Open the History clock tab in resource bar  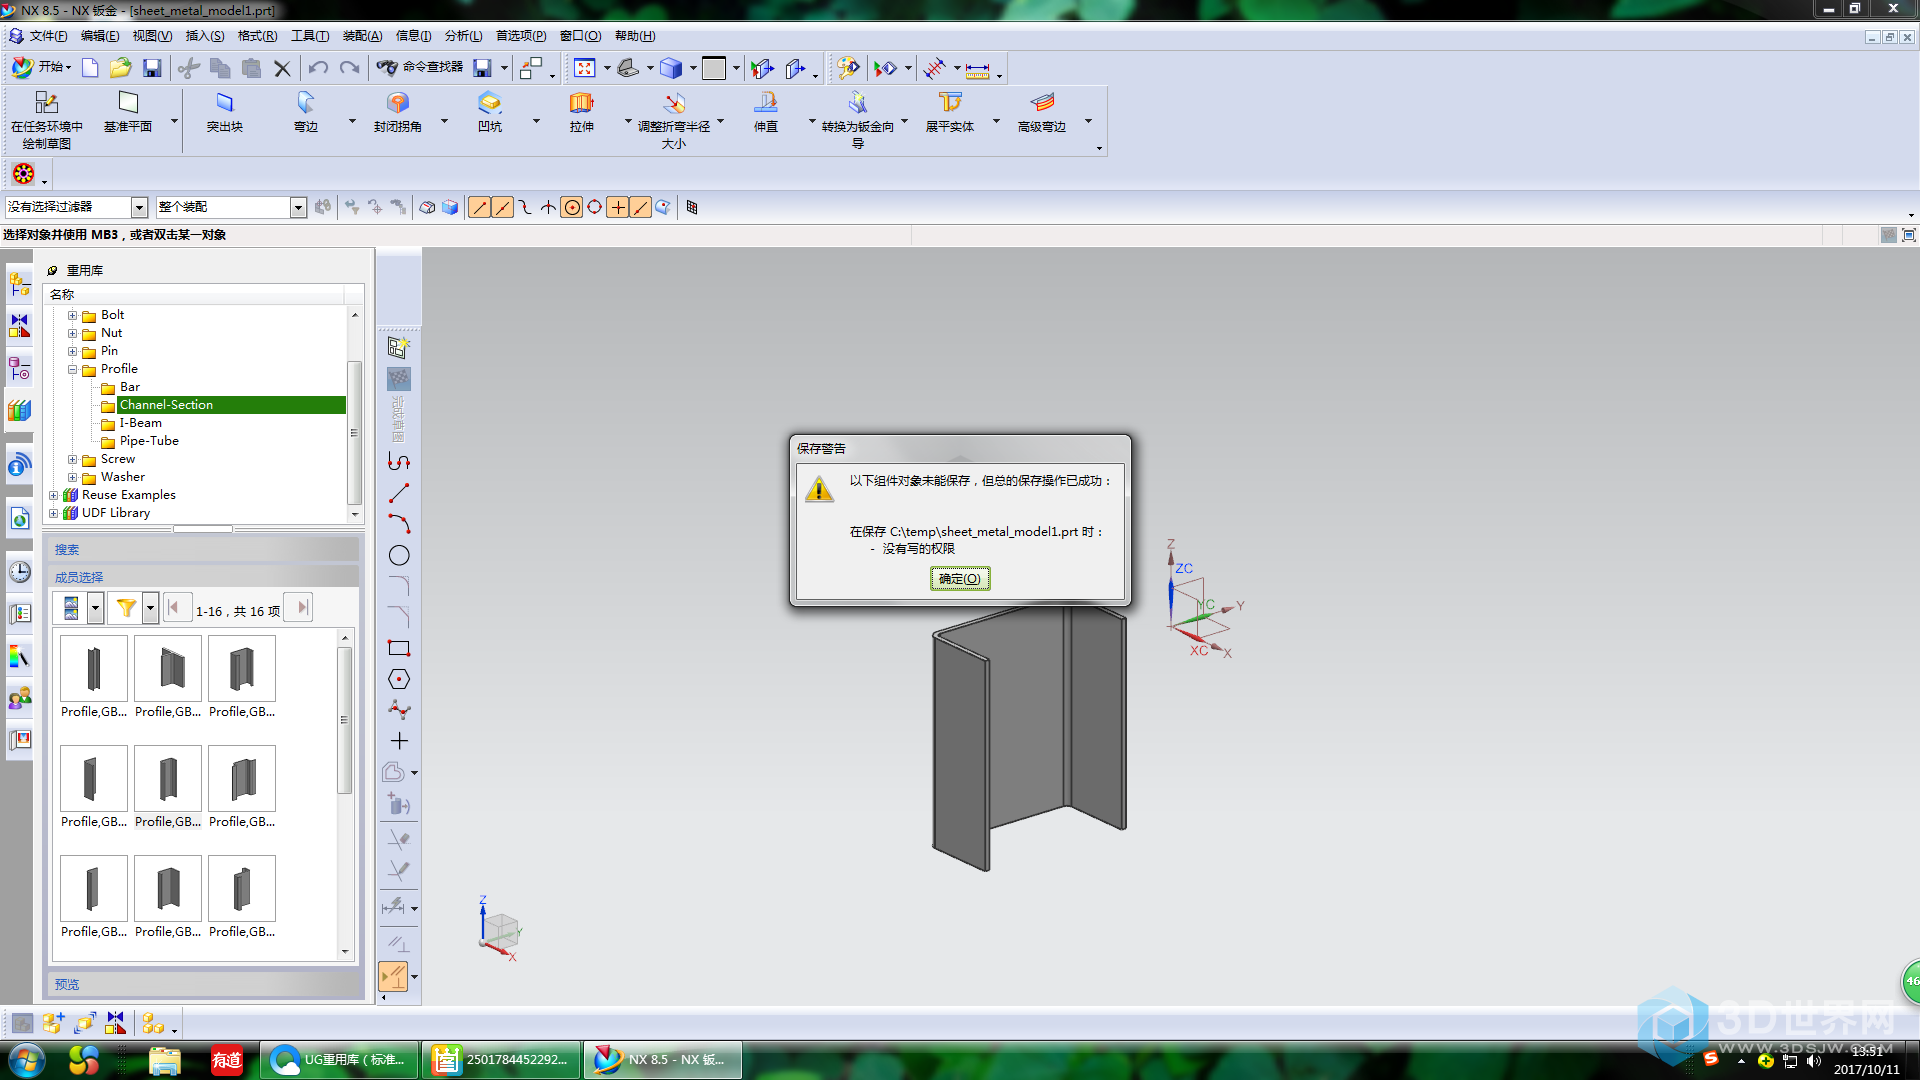(x=20, y=572)
